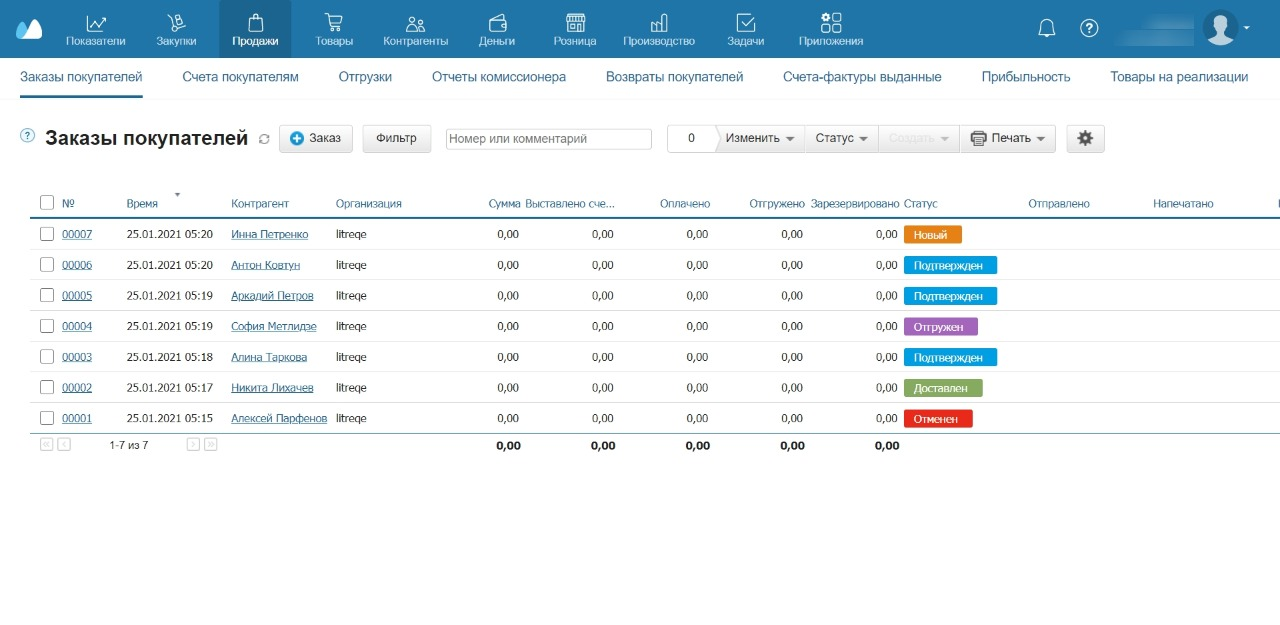Open the Приложения section
The image size is (1280, 625).
point(831,29)
